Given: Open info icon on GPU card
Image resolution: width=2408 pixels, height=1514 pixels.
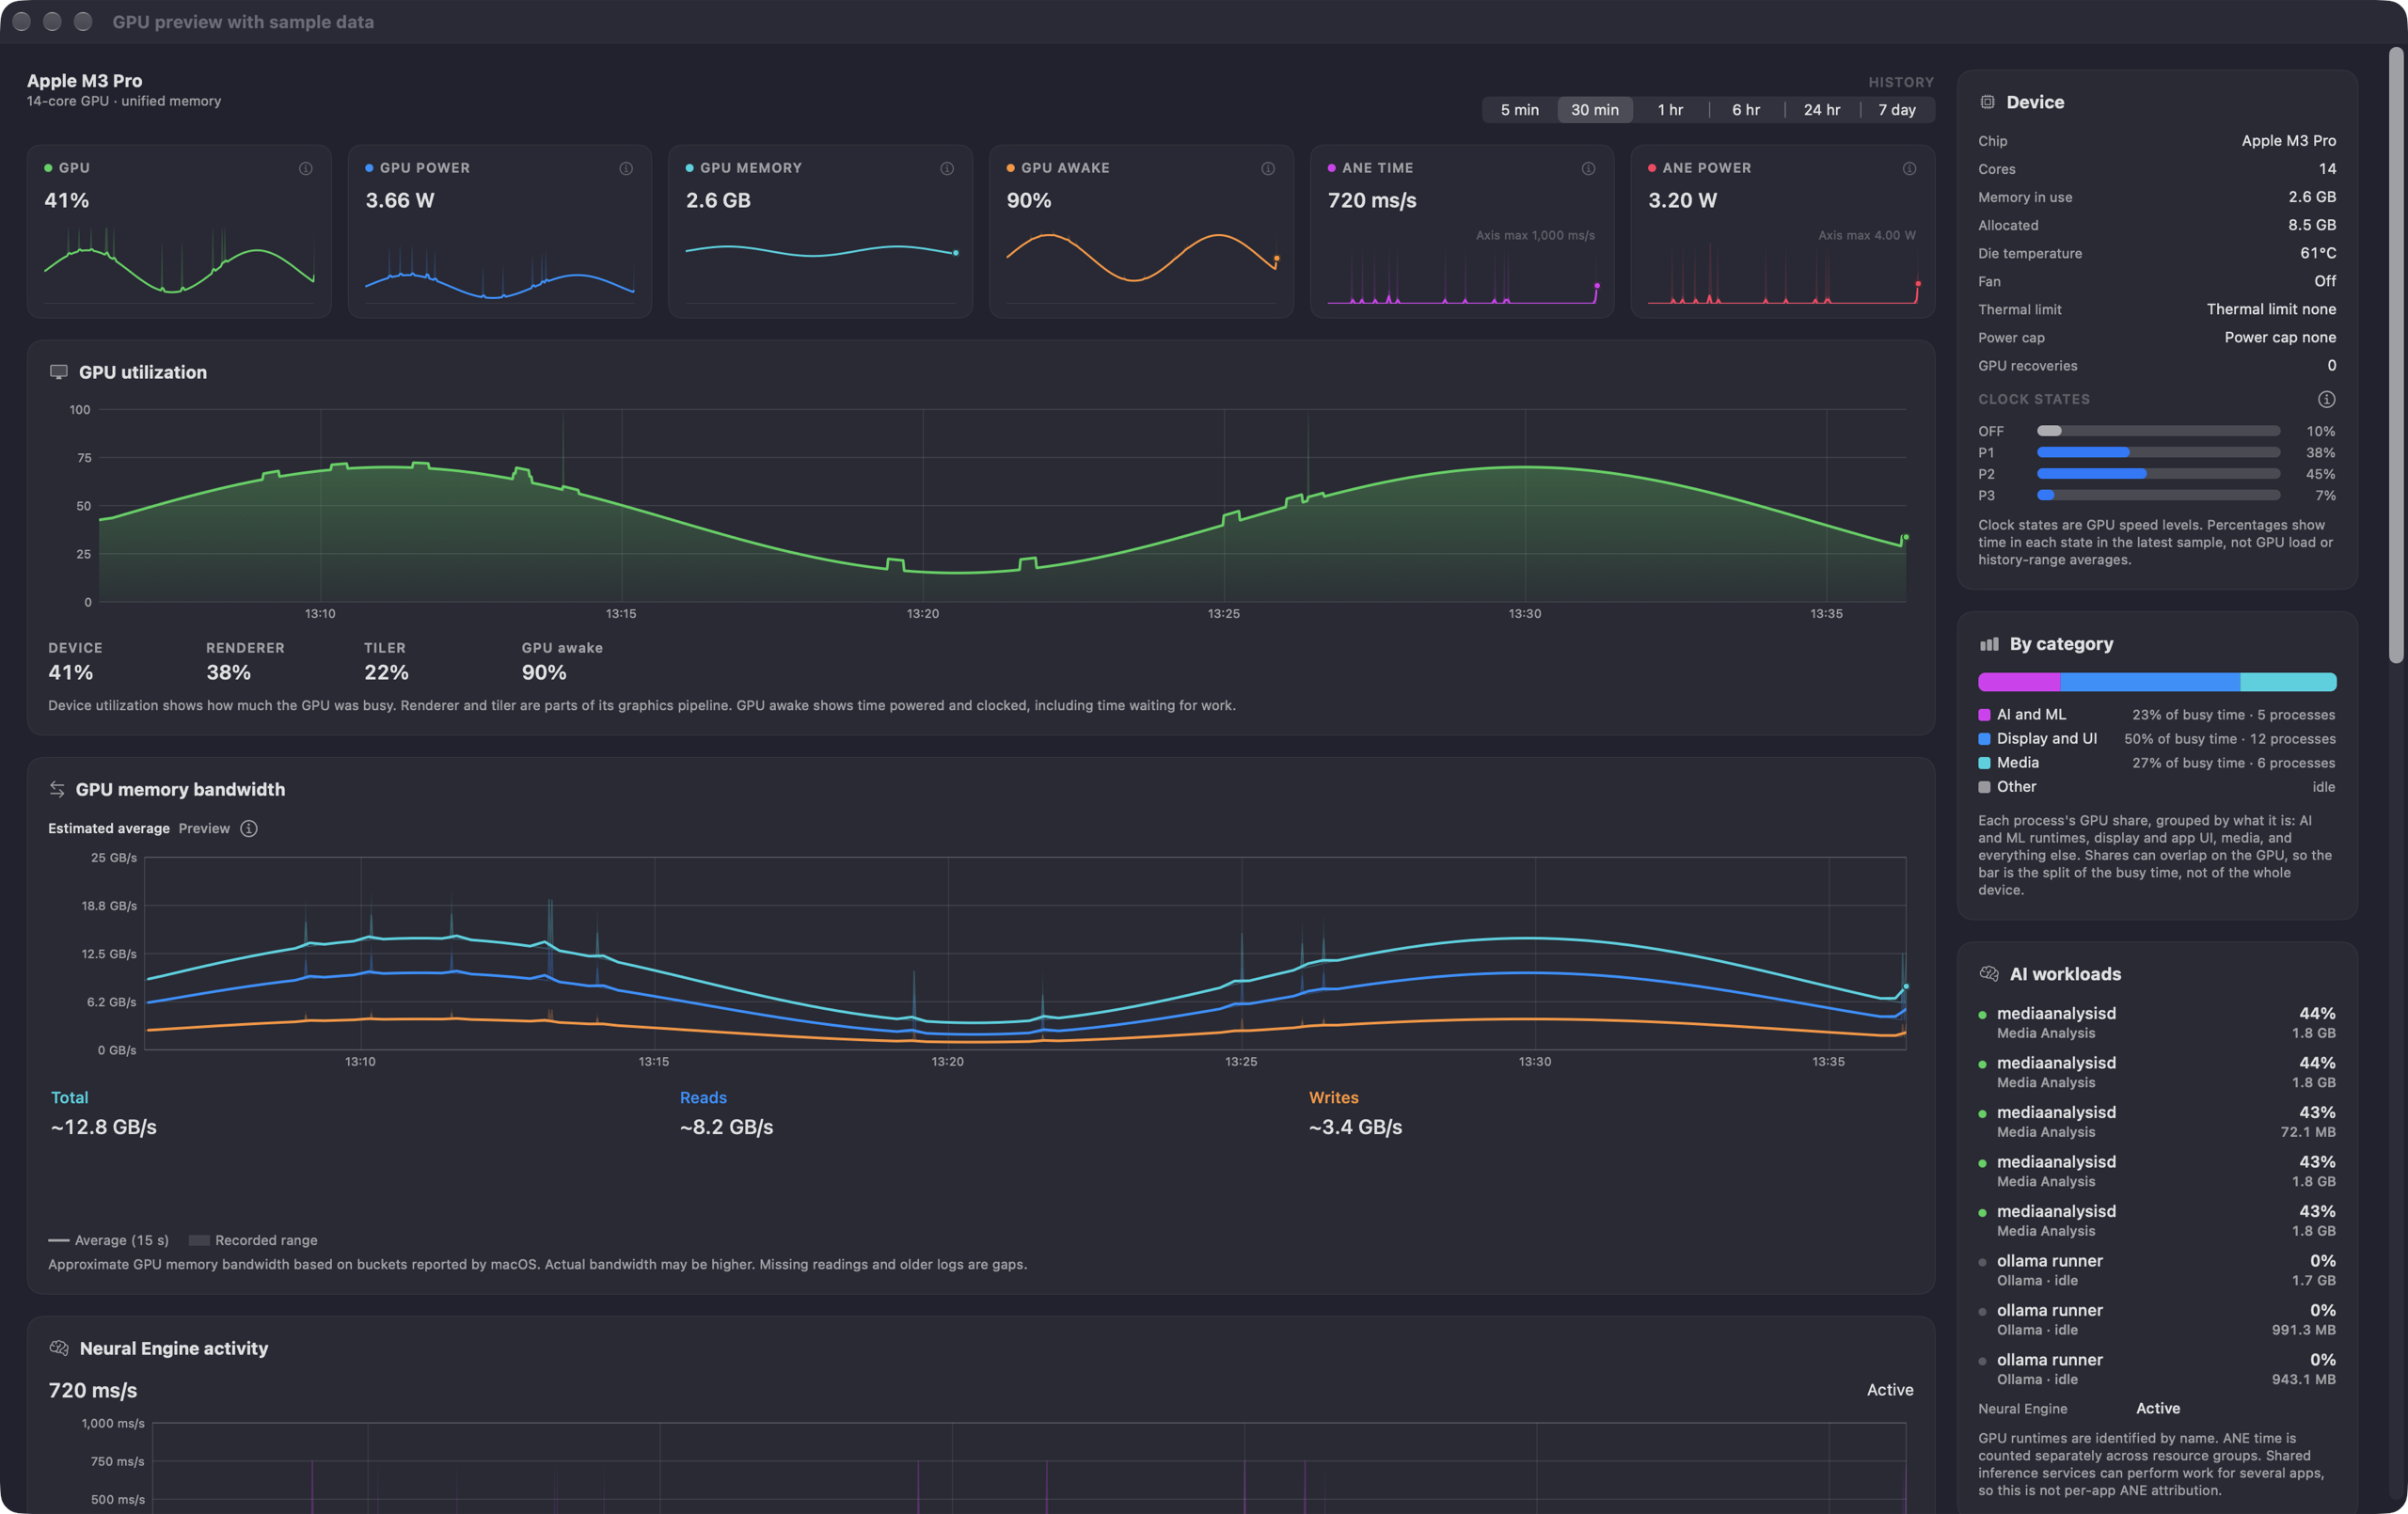Looking at the screenshot, I should click(x=305, y=168).
